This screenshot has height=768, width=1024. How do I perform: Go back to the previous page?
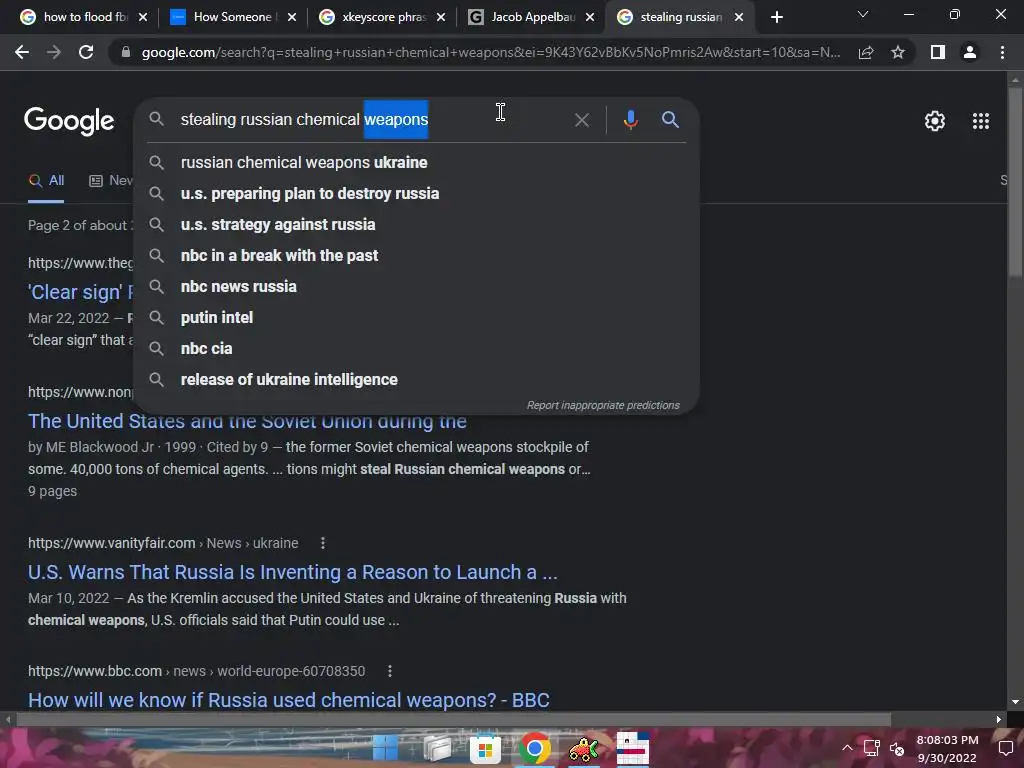(22, 52)
